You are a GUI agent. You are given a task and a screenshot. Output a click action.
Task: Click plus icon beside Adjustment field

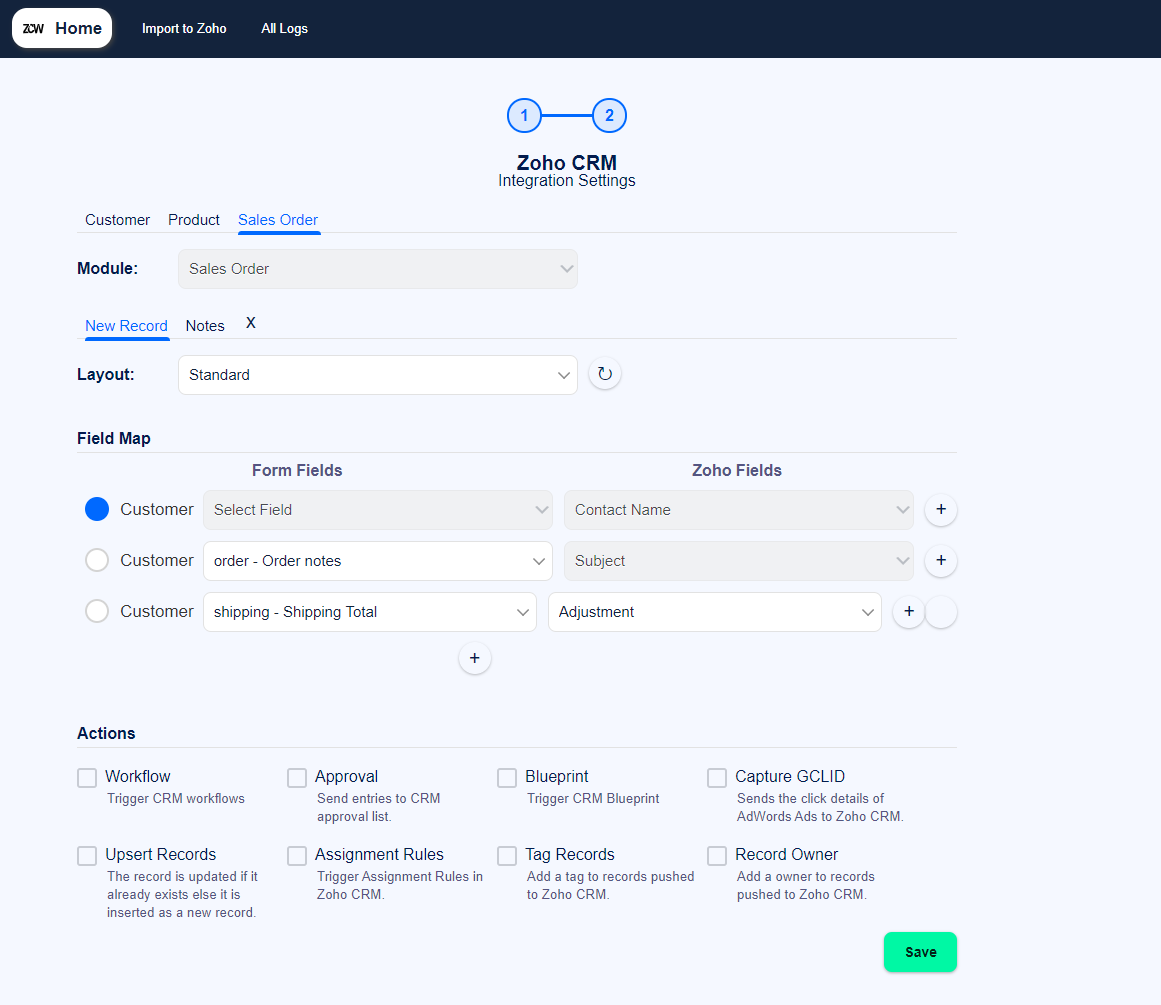coord(909,612)
